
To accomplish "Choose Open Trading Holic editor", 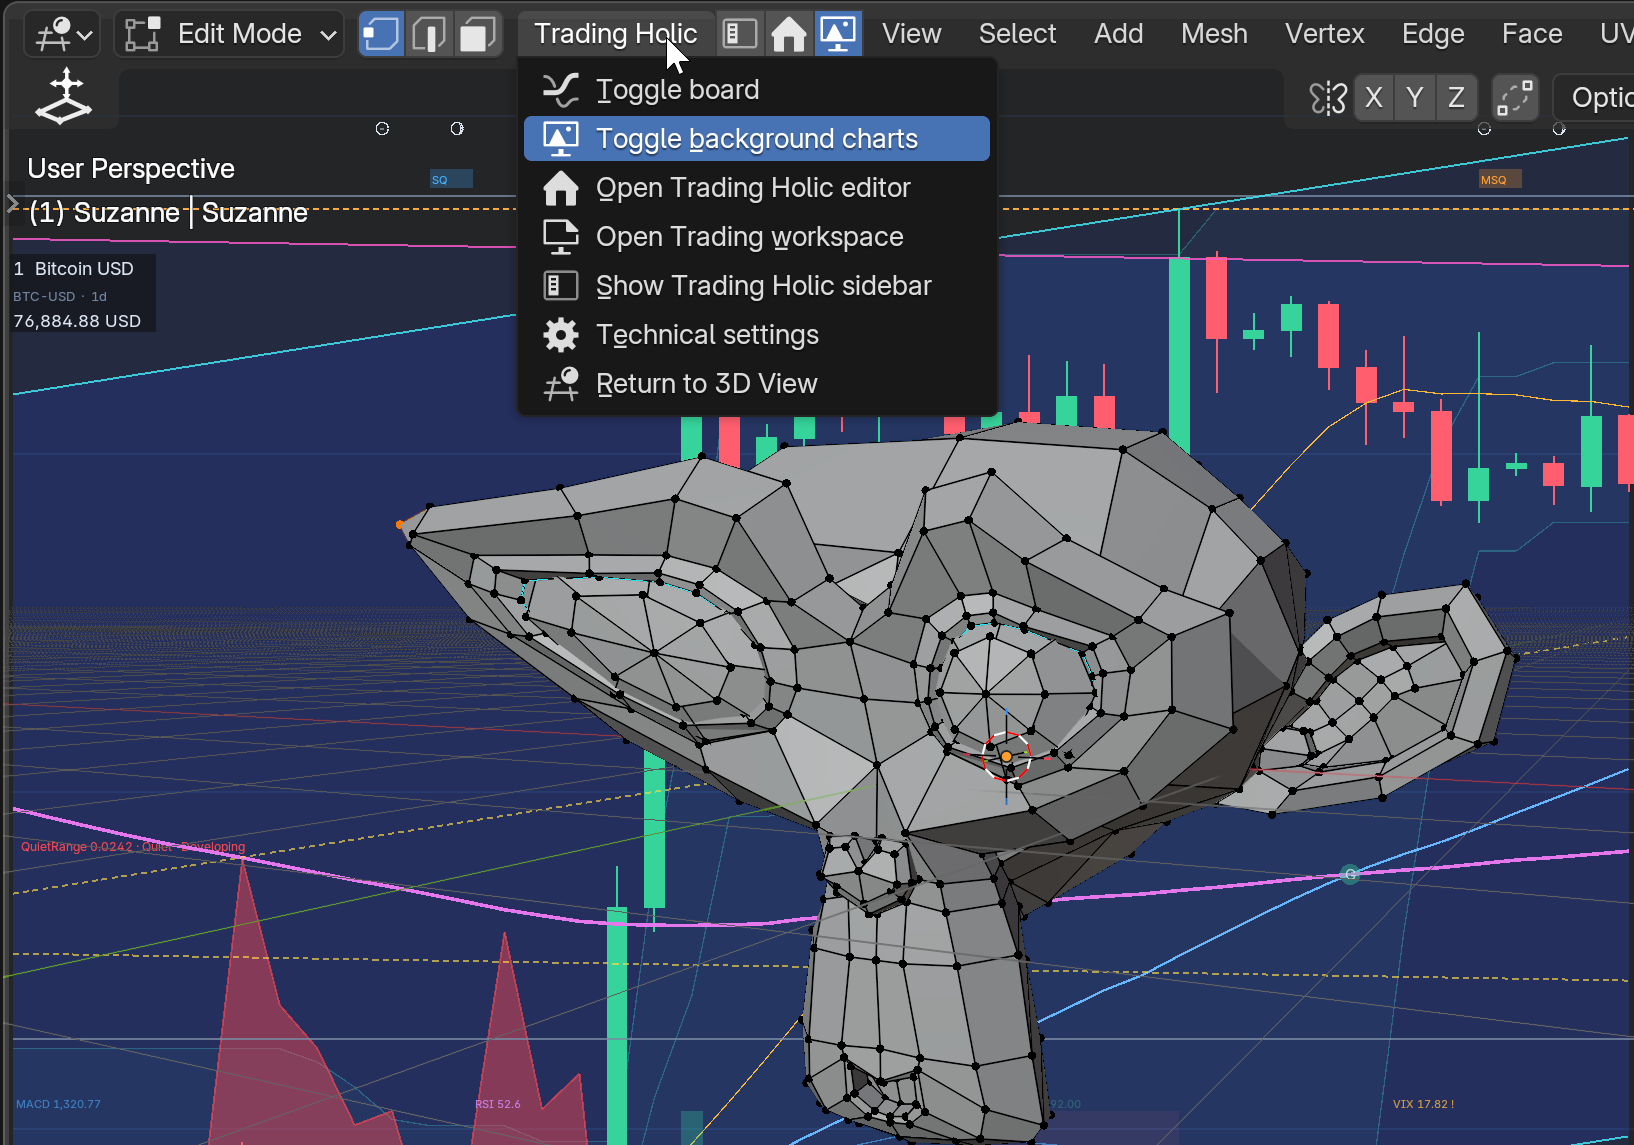I will [x=757, y=188].
